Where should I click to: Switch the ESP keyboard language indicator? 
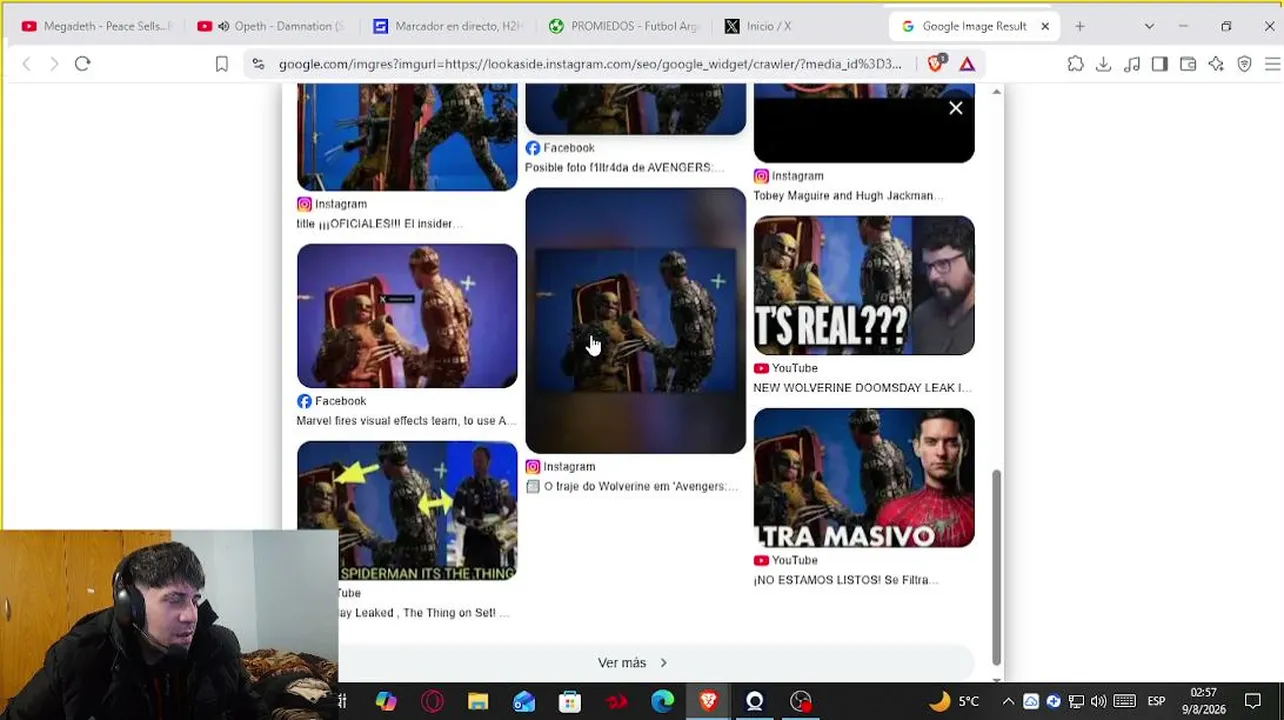[x=1156, y=702]
